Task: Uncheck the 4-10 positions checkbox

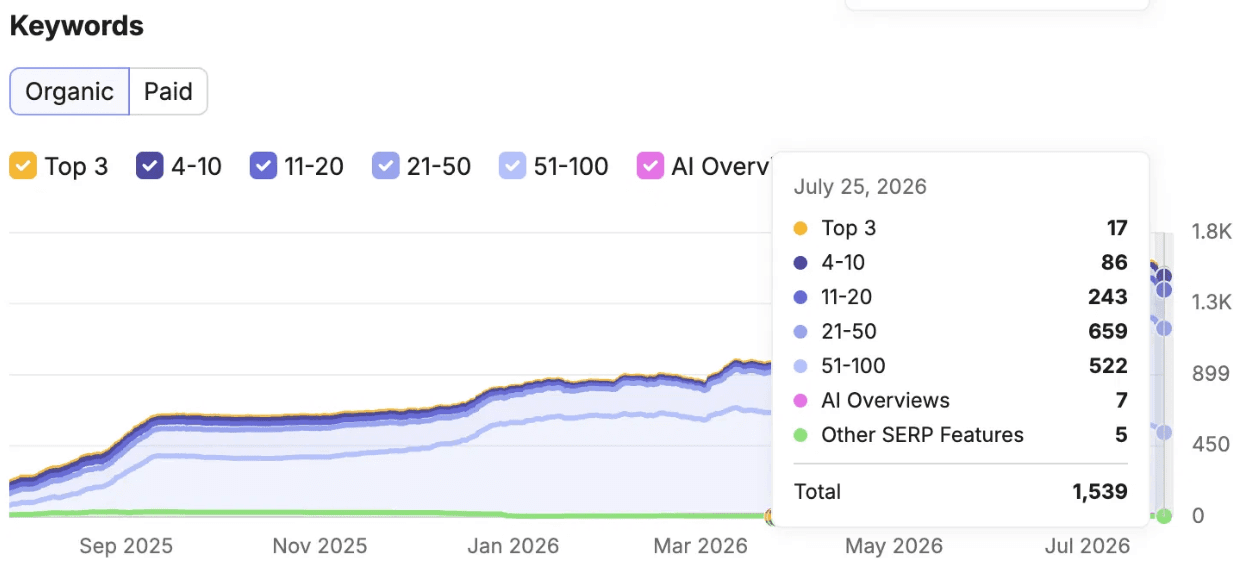Action: click(150, 166)
